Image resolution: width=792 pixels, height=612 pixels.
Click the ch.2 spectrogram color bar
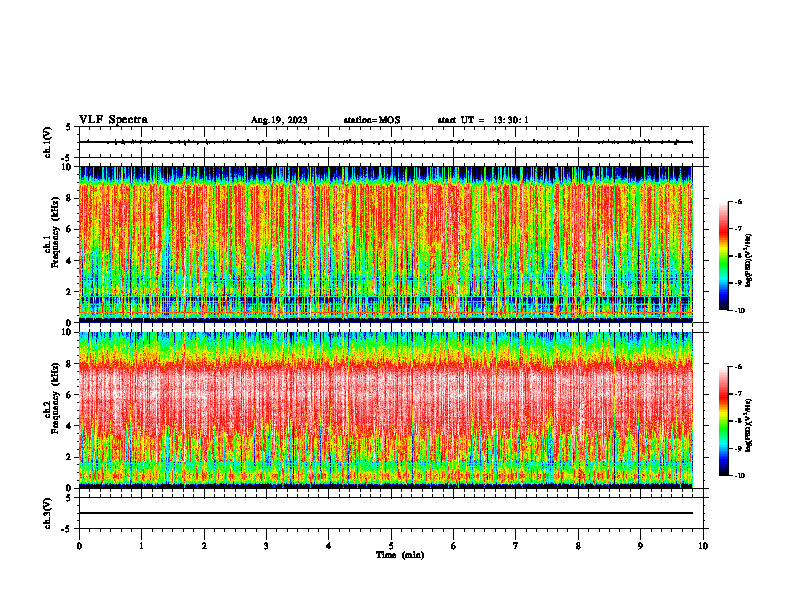click(723, 421)
